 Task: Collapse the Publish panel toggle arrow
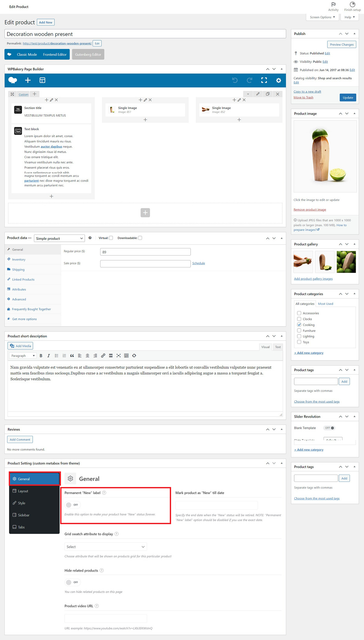pyautogui.click(x=355, y=34)
